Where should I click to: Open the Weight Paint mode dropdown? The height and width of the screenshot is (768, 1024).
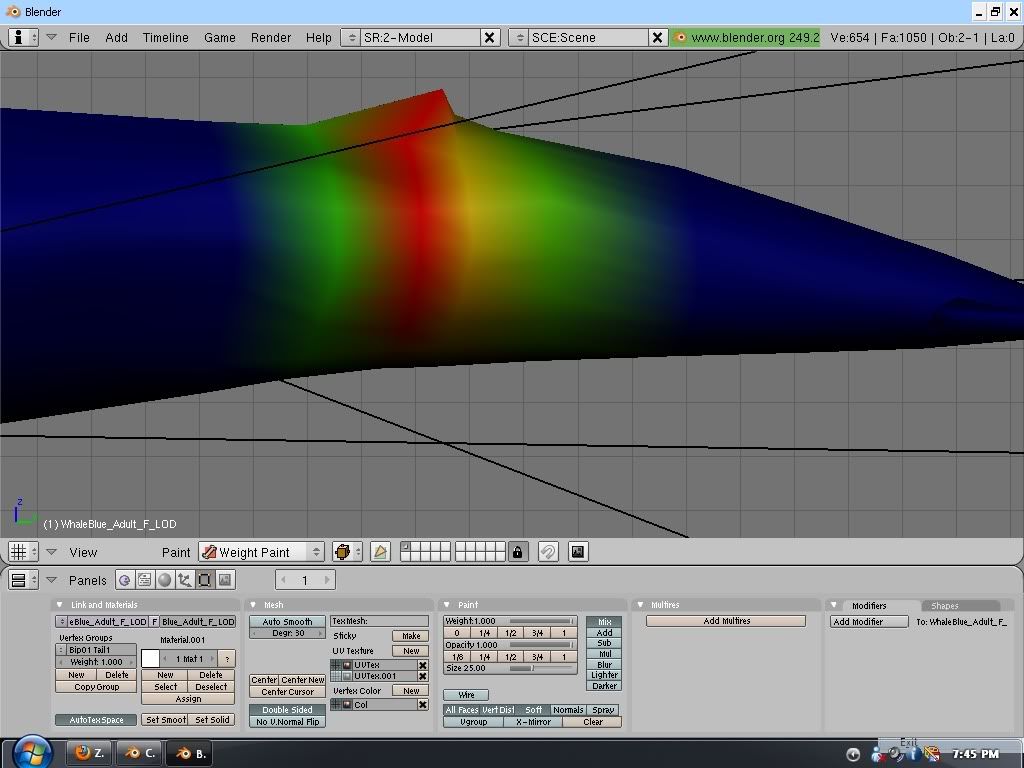click(x=262, y=552)
